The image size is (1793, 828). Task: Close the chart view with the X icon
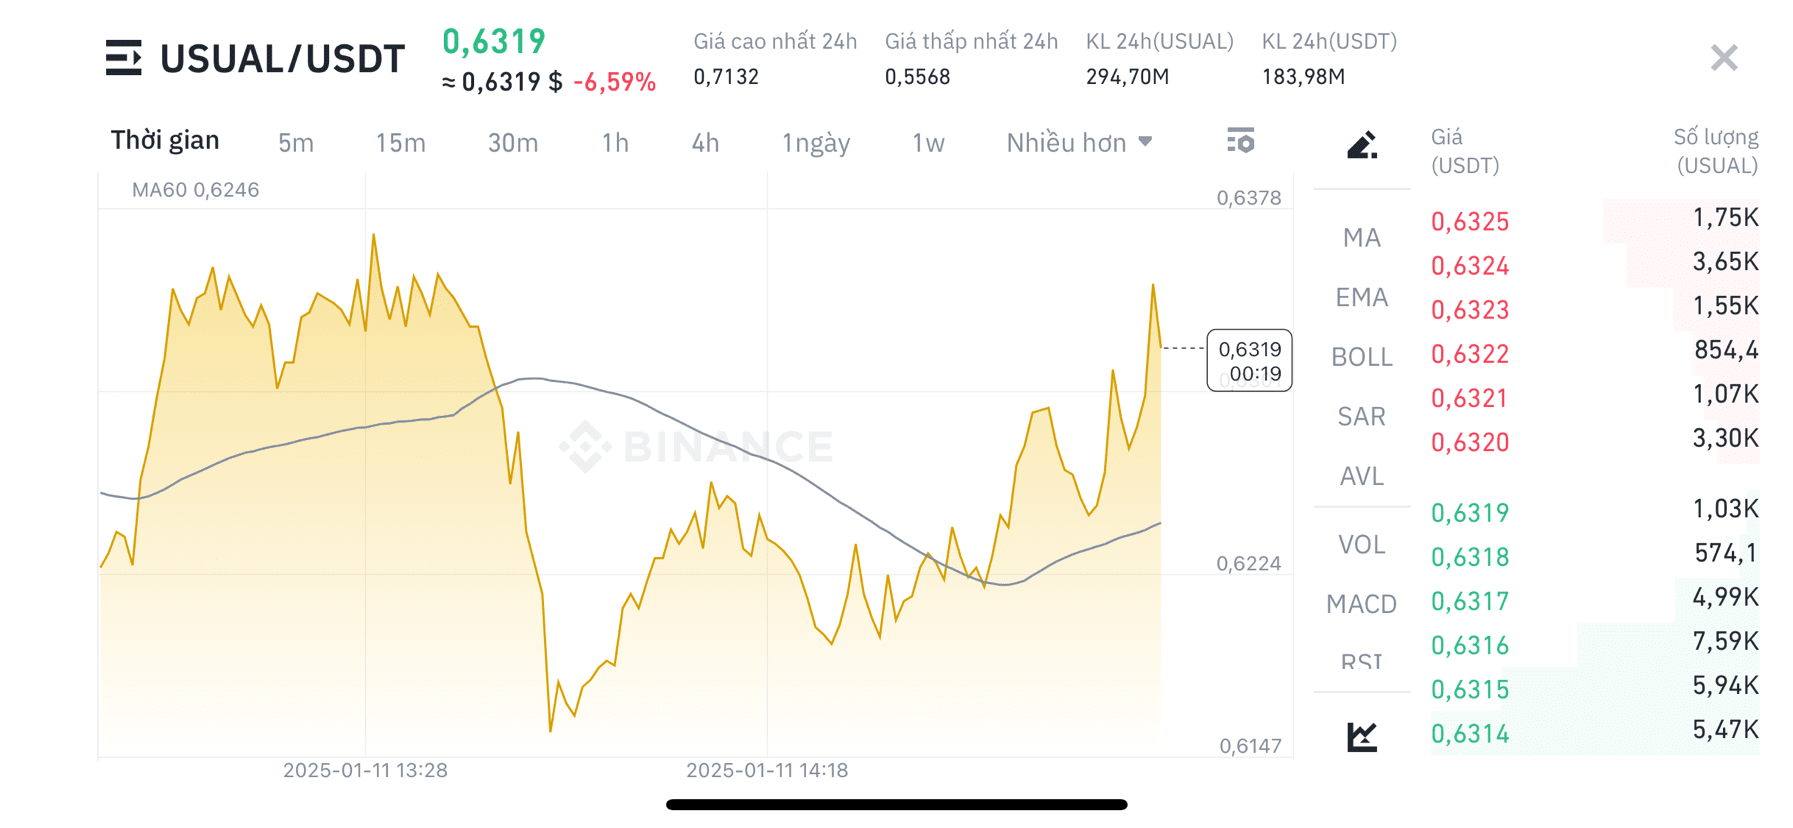click(1723, 58)
